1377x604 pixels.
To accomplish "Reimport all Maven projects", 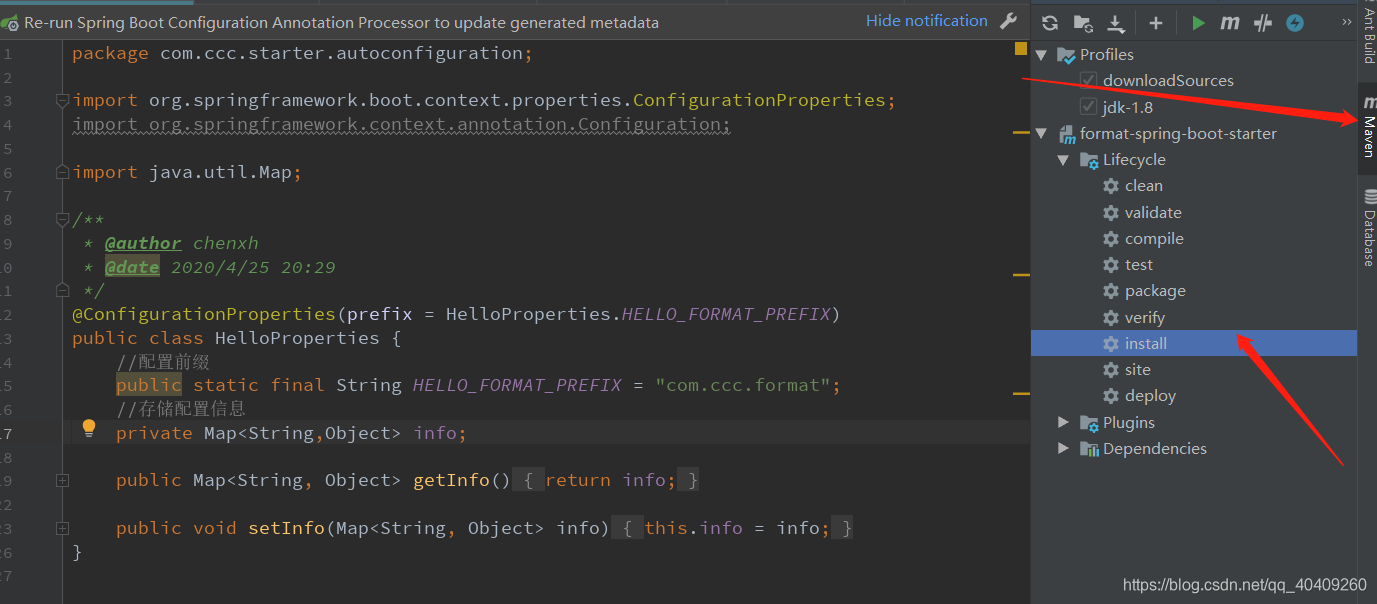I will click(1050, 23).
